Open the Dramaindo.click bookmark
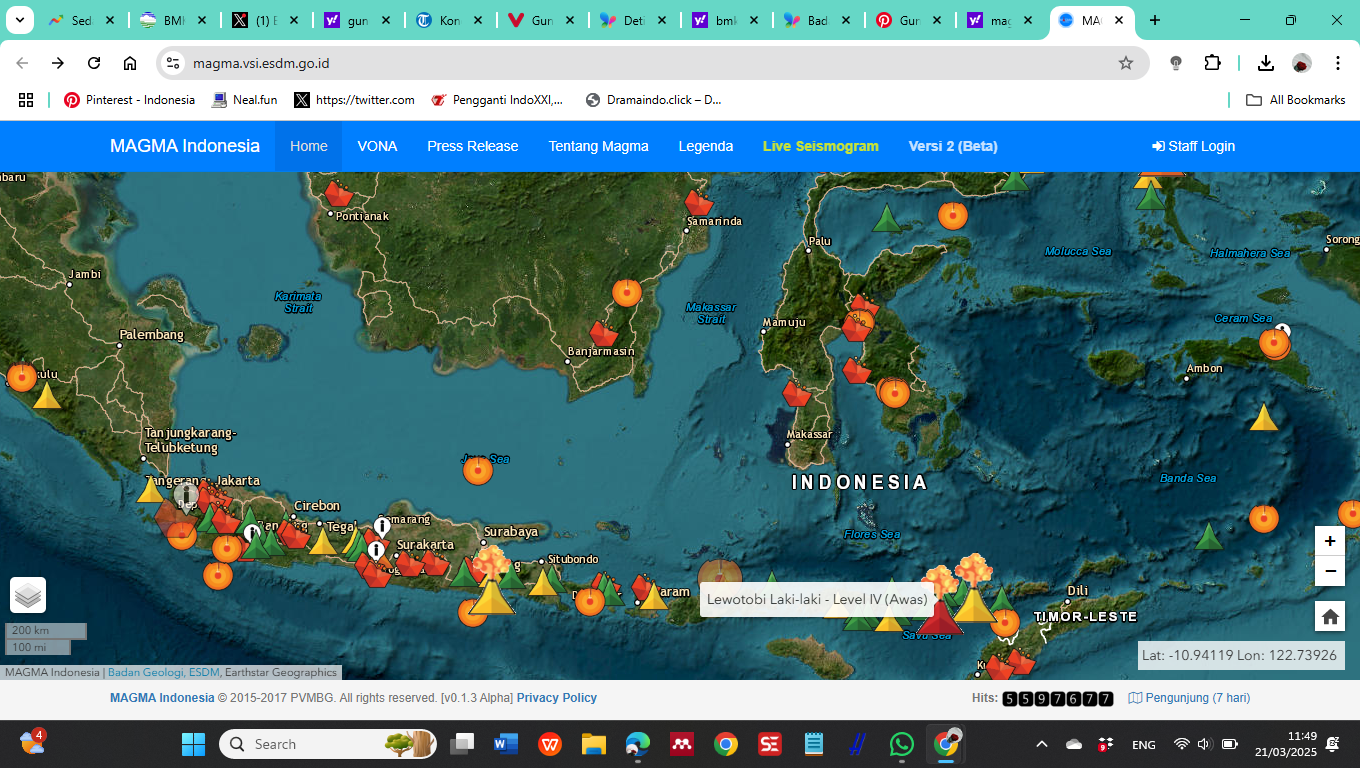Viewport: 1360px width, 768px height. coord(653,100)
